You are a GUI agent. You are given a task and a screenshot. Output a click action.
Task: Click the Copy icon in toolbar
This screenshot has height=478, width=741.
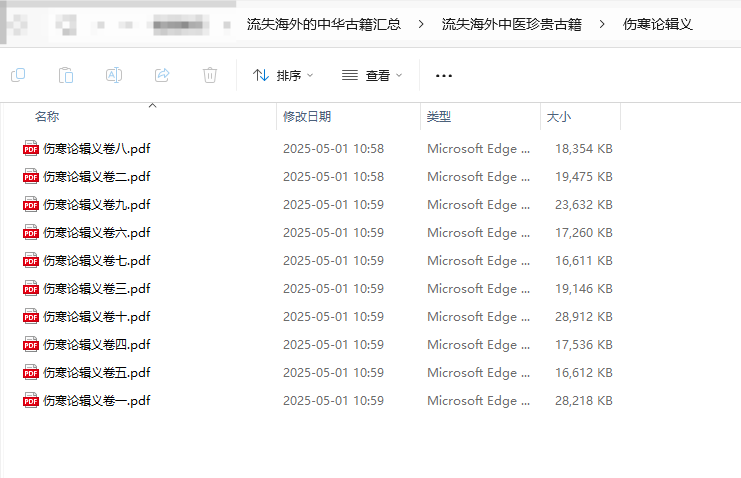click(18, 75)
